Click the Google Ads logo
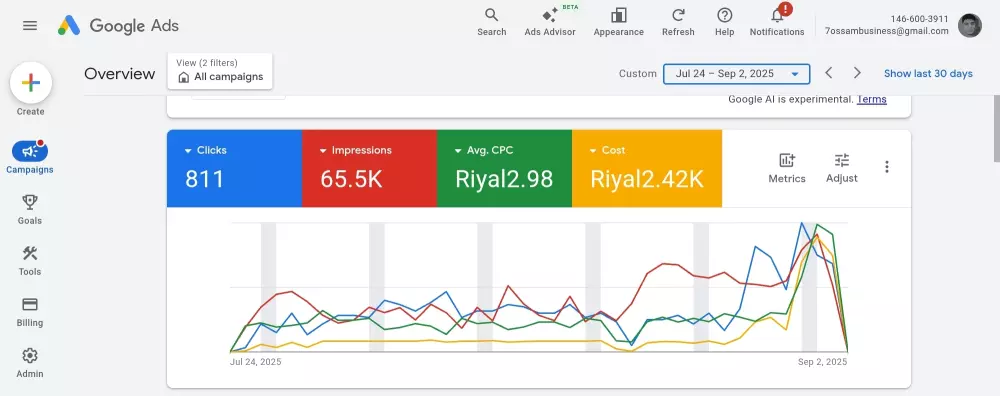 [x=119, y=26]
